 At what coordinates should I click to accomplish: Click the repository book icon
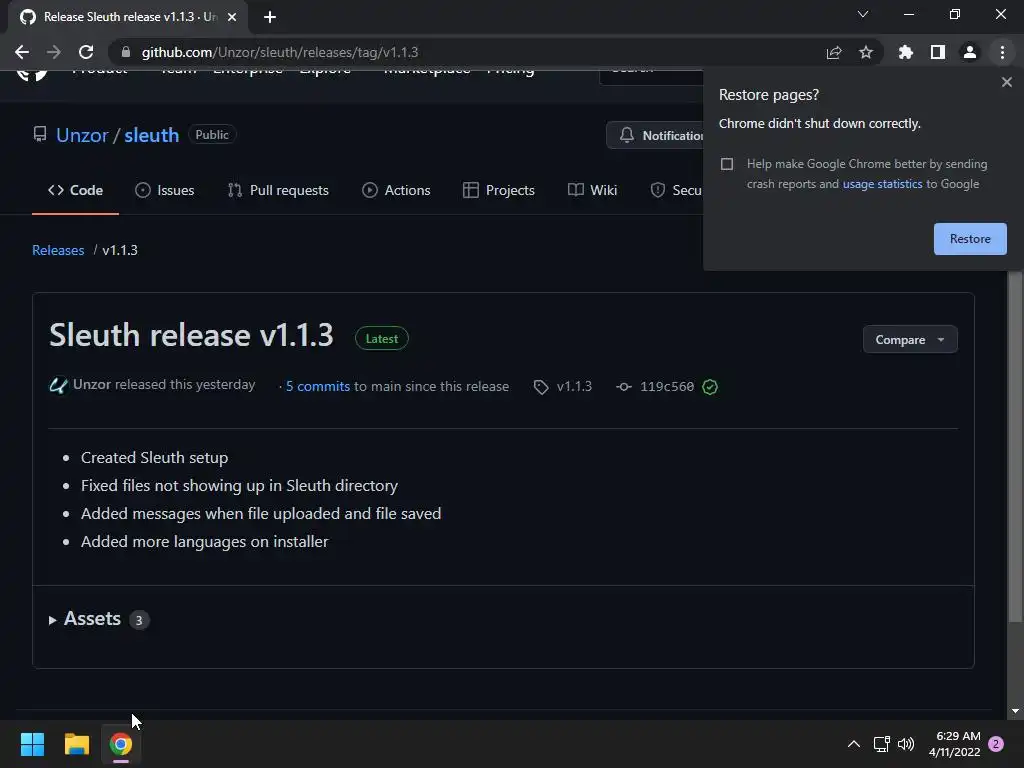click(x=40, y=135)
